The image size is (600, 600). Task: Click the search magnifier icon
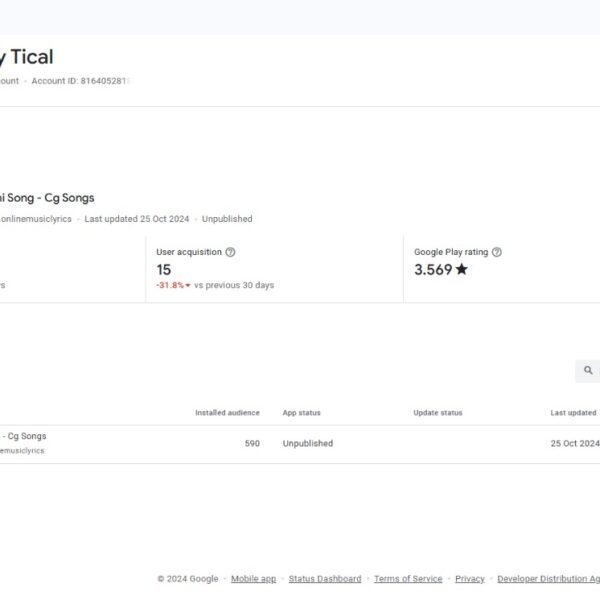tap(588, 370)
